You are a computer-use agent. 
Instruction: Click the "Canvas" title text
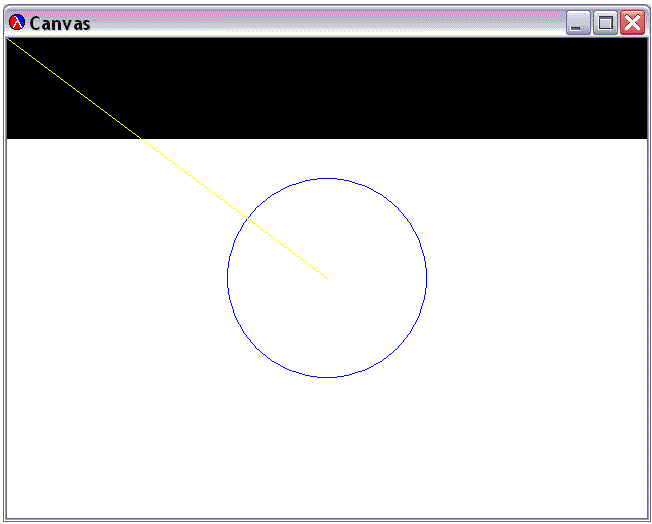[60, 23]
